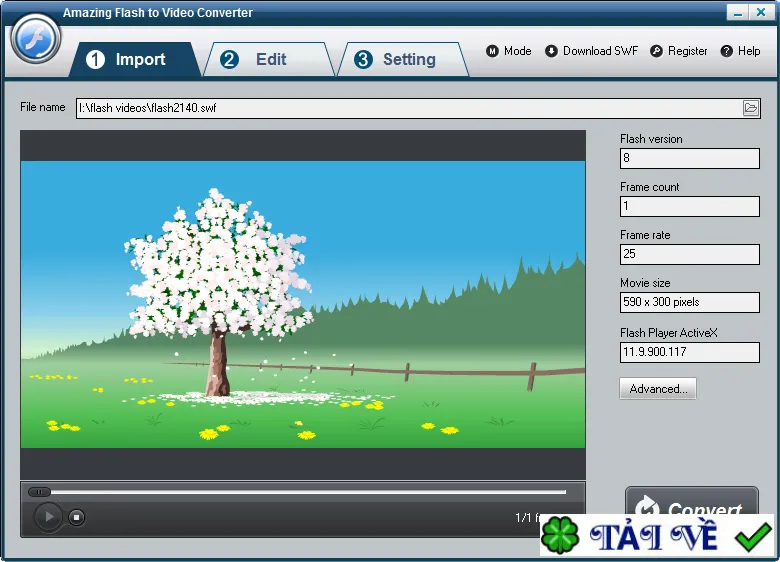
Task: Switch to the Edit tab
Action: click(x=269, y=60)
